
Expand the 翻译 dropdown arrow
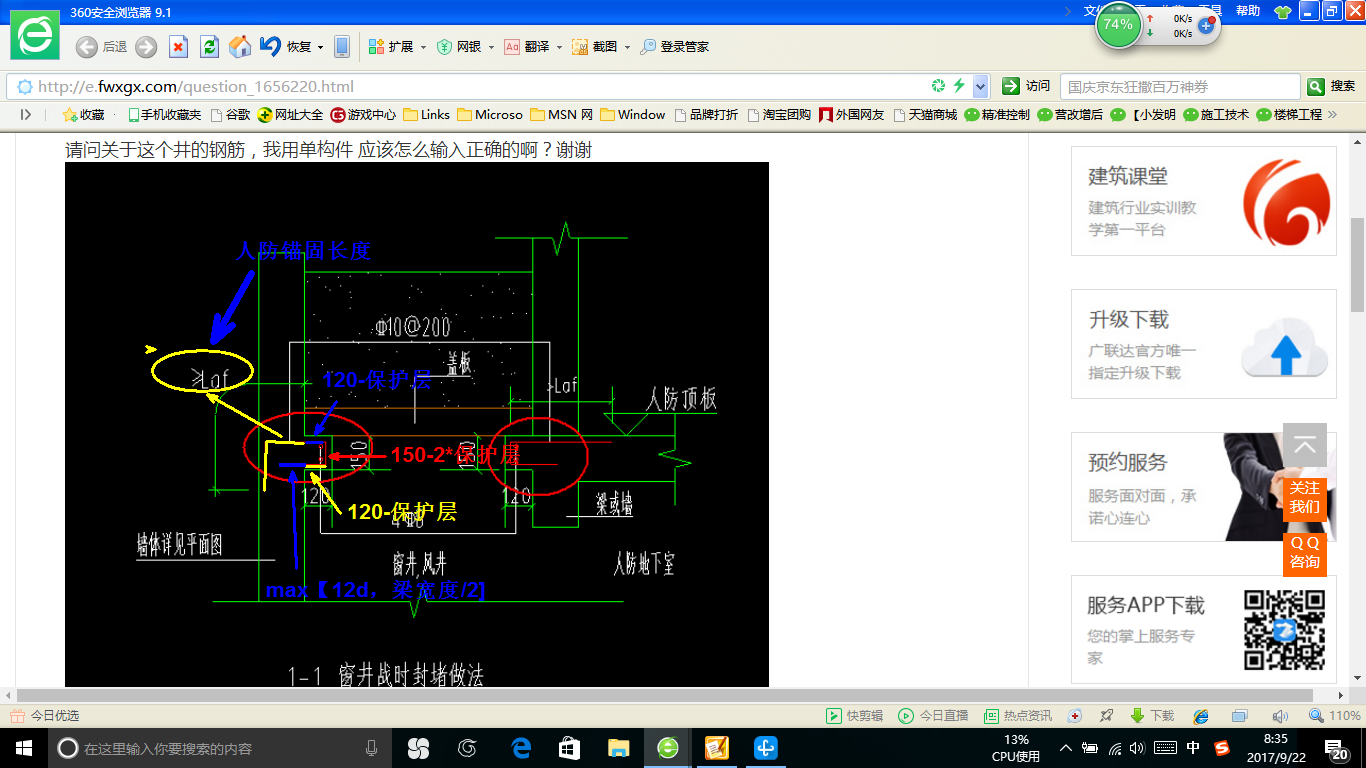click(x=558, y=47)
